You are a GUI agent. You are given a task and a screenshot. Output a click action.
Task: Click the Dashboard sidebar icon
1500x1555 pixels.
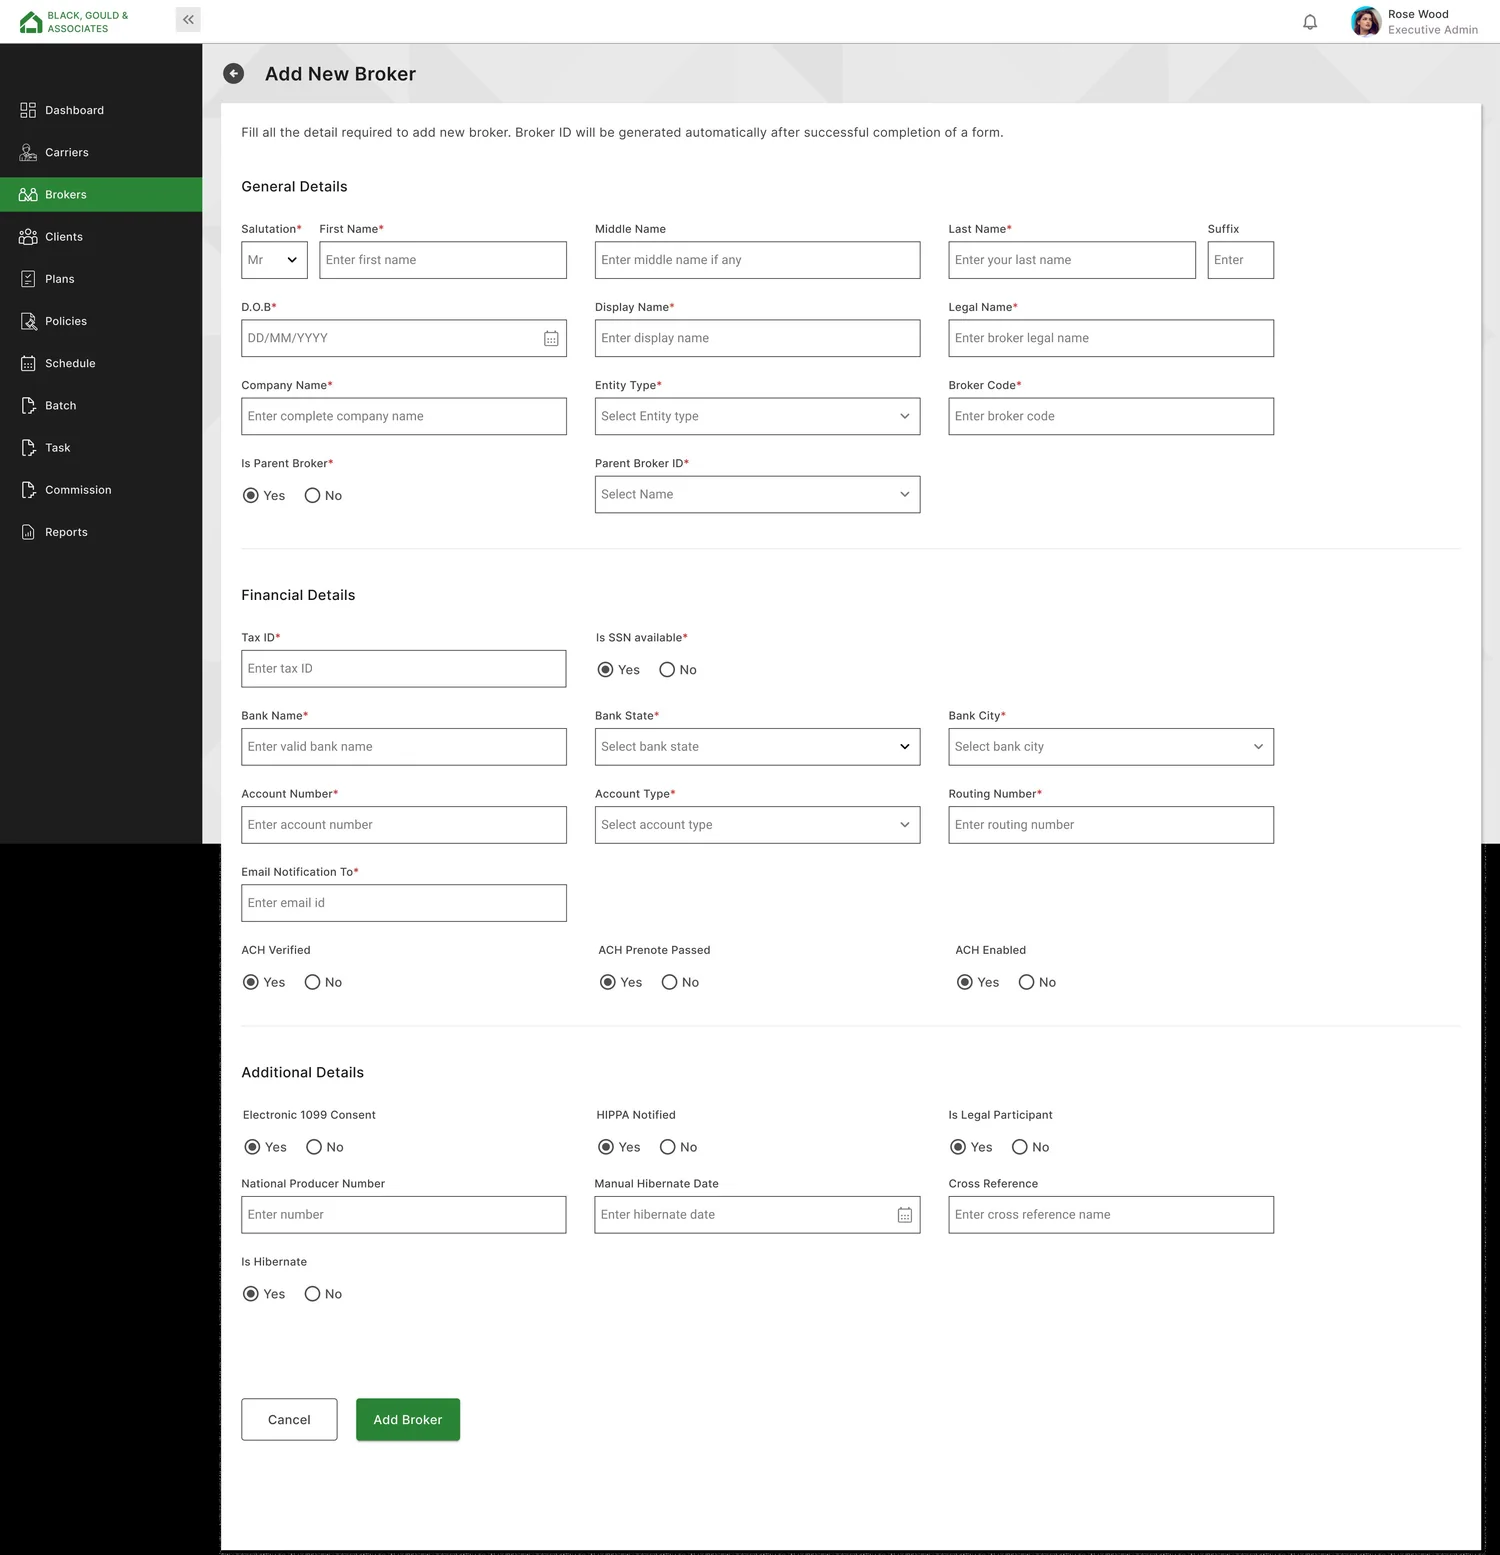click(x=28, y=110)
